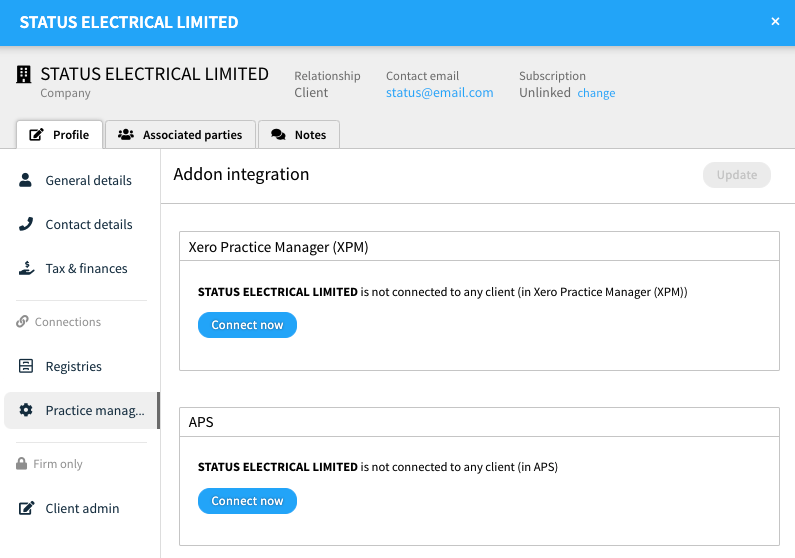Click the Addon integration heading
Viewport: 795px width, 558px height.
(x=241, y=174)
